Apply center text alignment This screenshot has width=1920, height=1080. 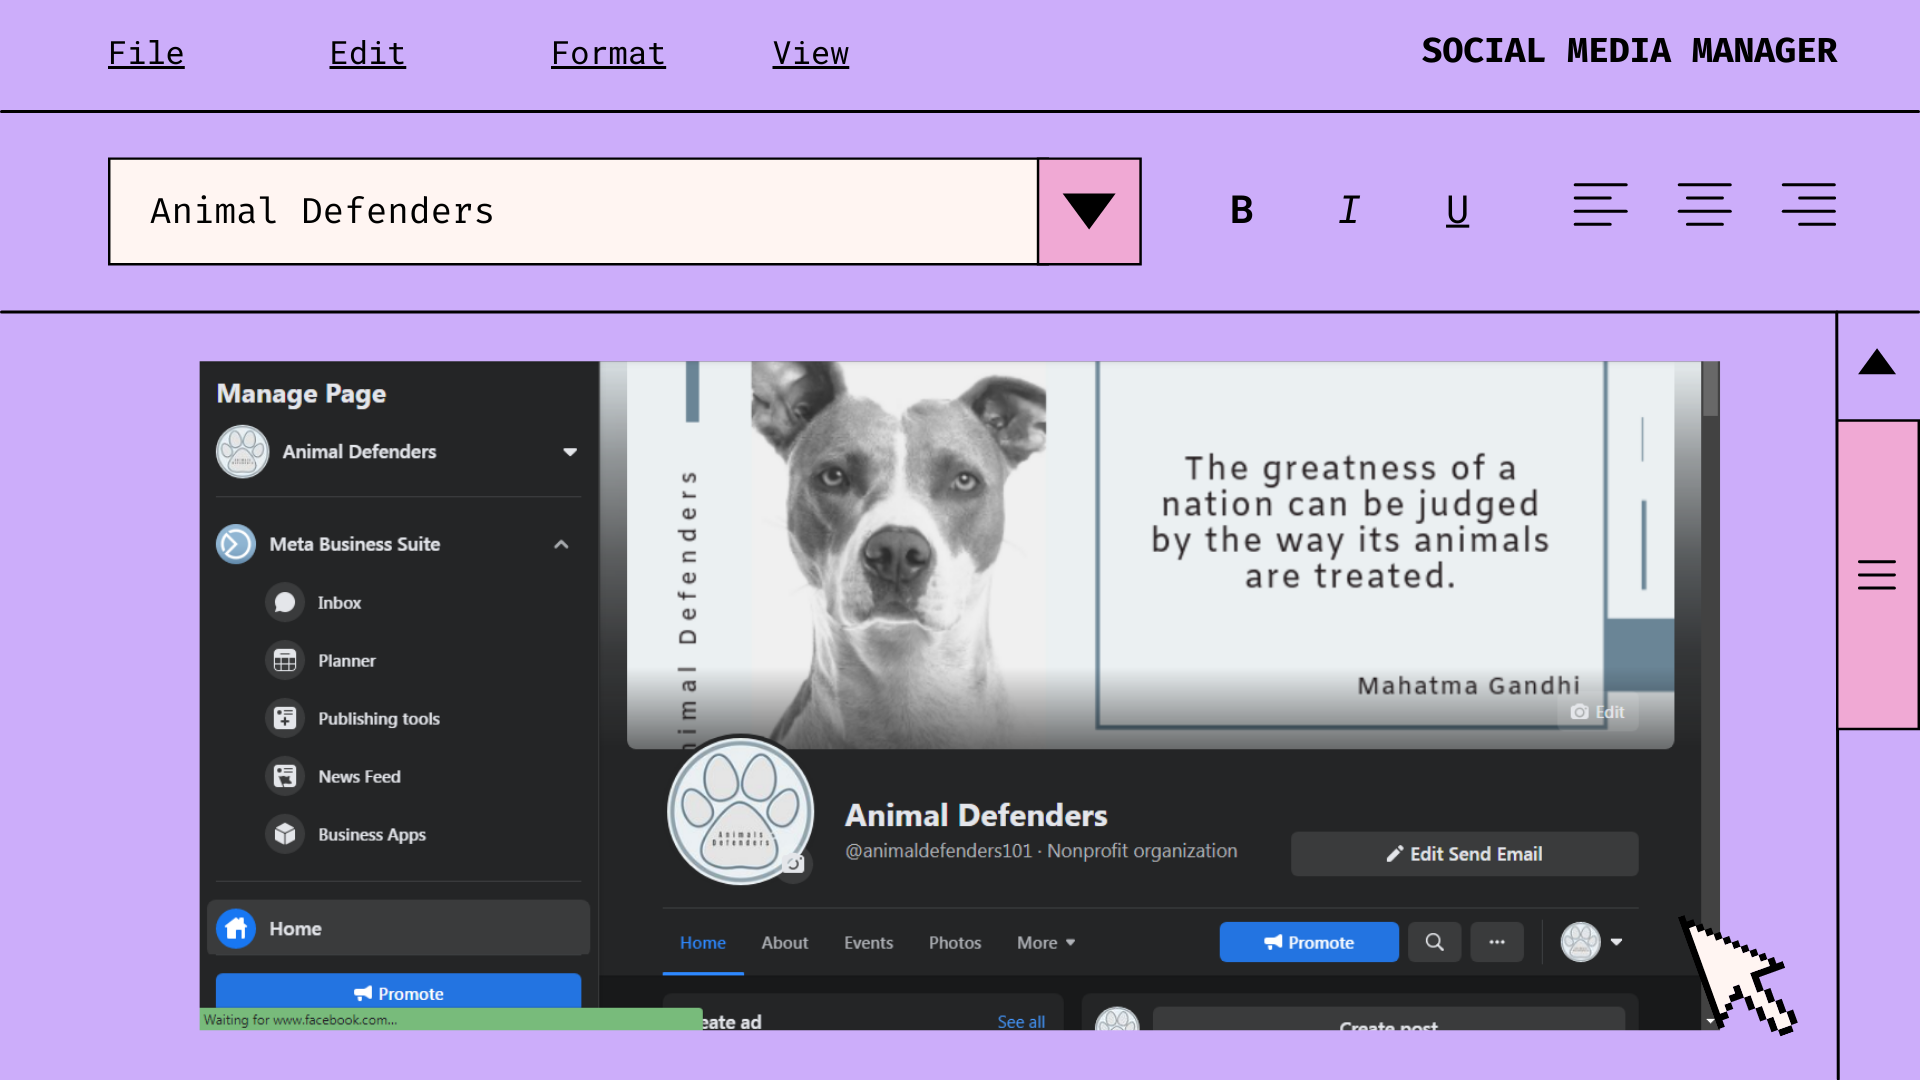pos(1704,205)
